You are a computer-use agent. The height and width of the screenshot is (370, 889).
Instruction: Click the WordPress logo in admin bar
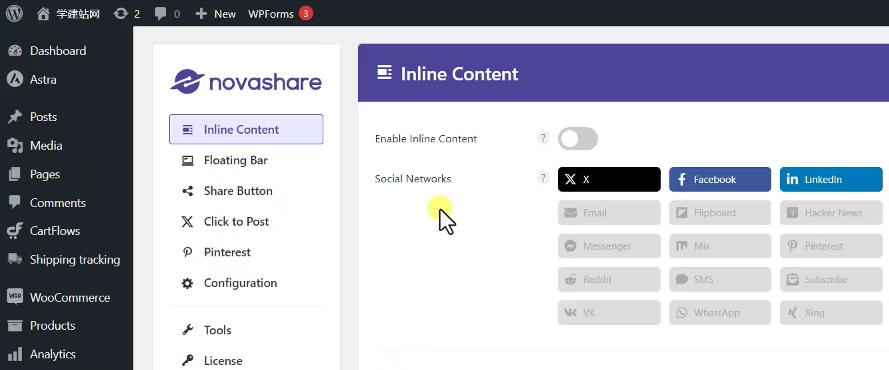(x=14, y=14)
